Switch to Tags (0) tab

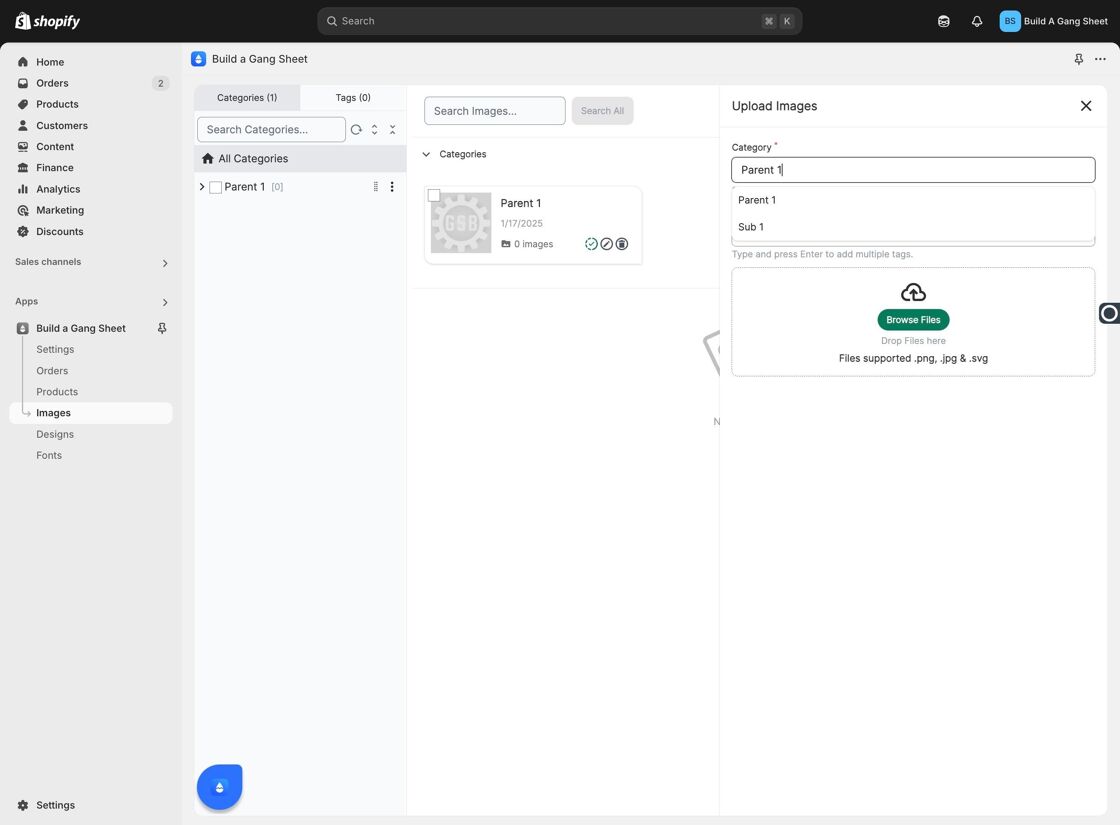click(x=353, y=98)
